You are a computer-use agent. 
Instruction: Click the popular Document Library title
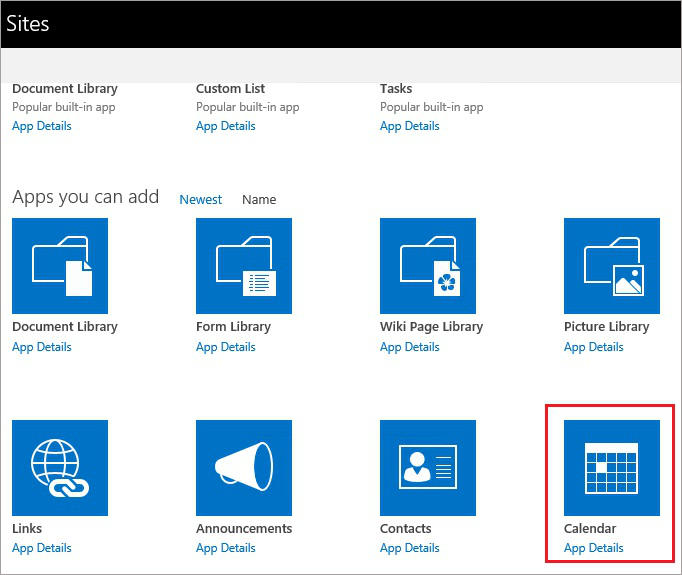coord(65,89)
